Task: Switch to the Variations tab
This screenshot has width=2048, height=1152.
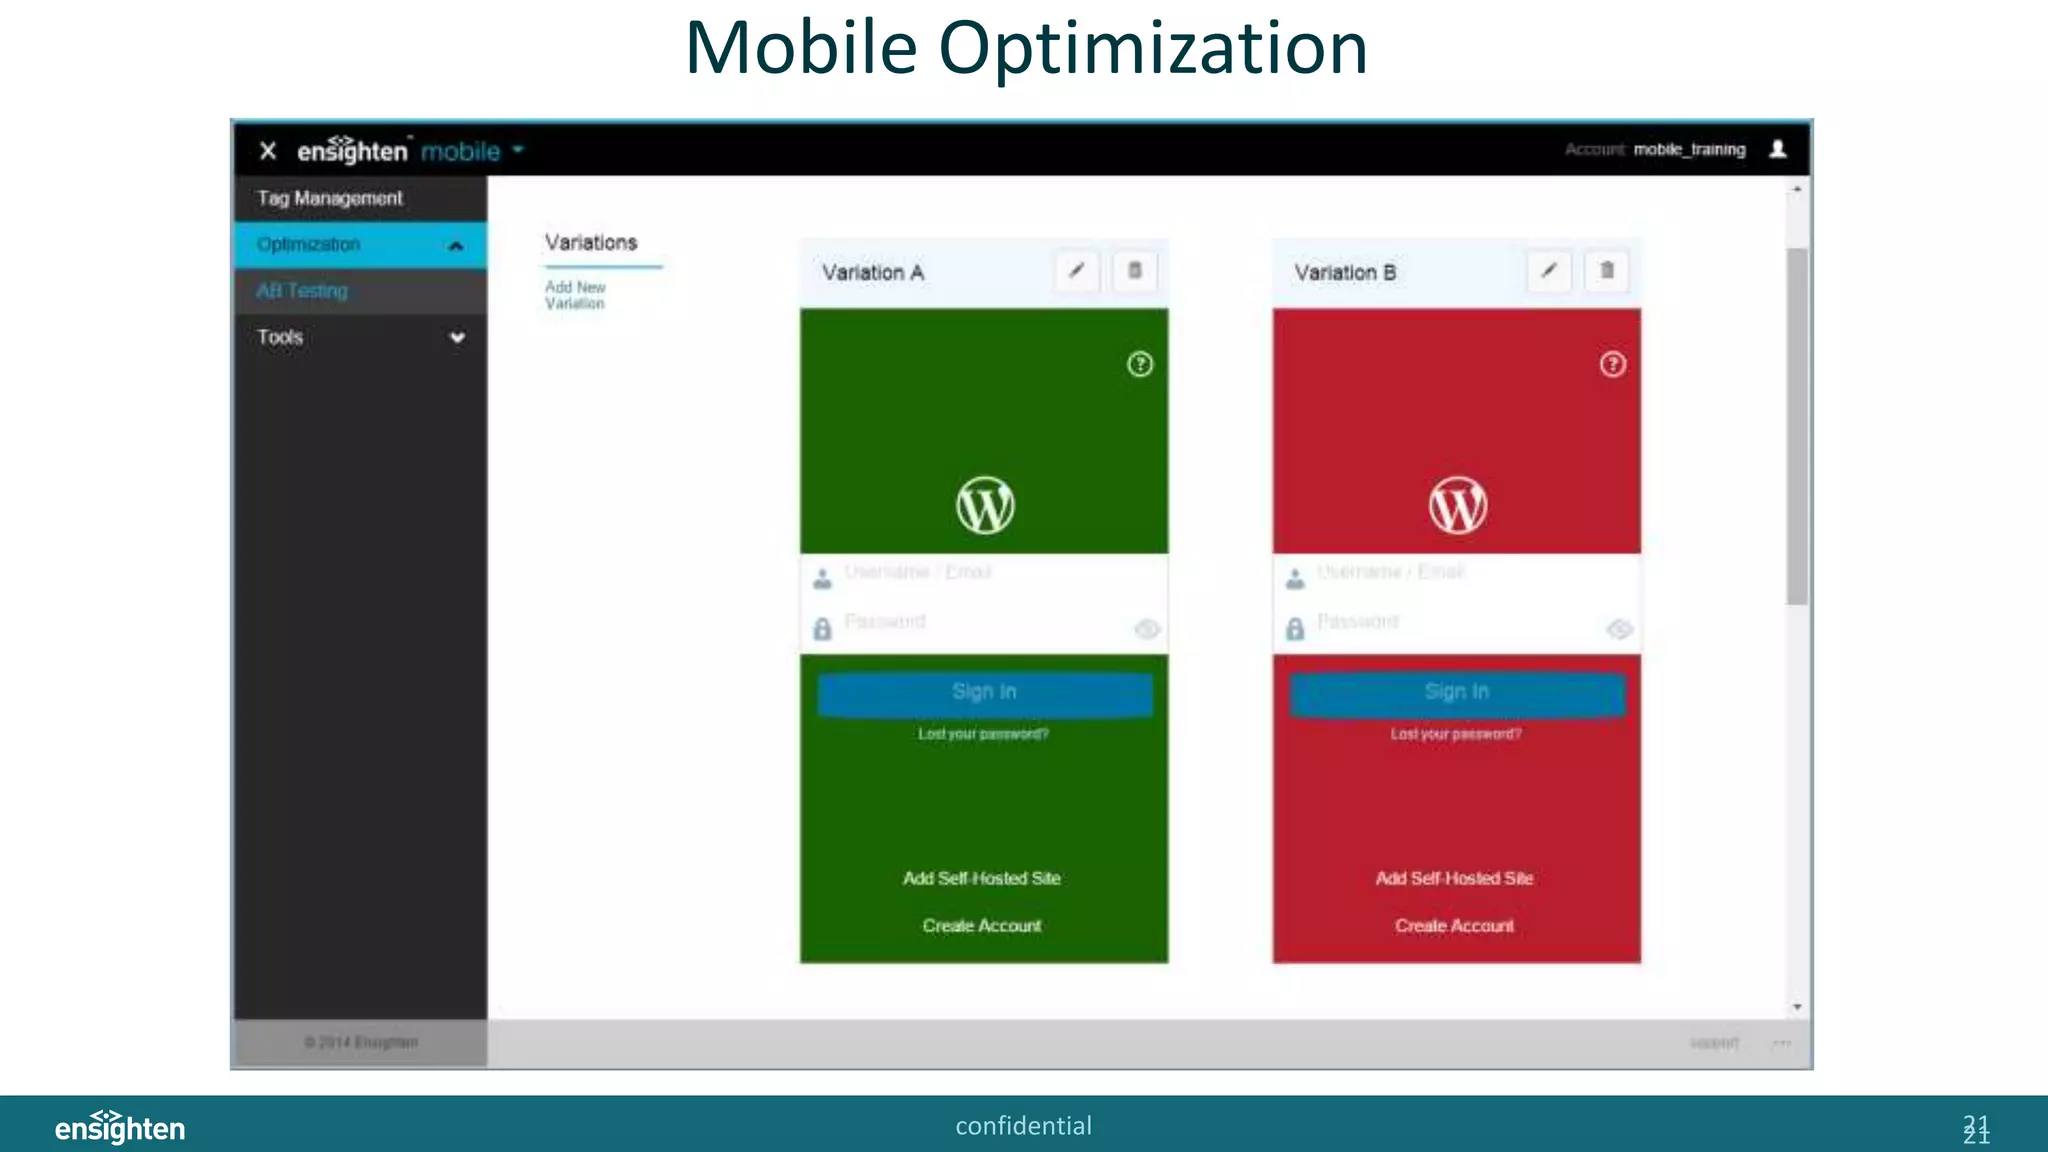Action: 591,243
